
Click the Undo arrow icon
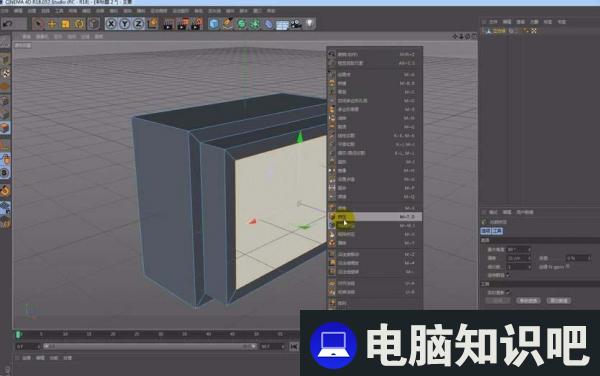[x=8, y=24]
